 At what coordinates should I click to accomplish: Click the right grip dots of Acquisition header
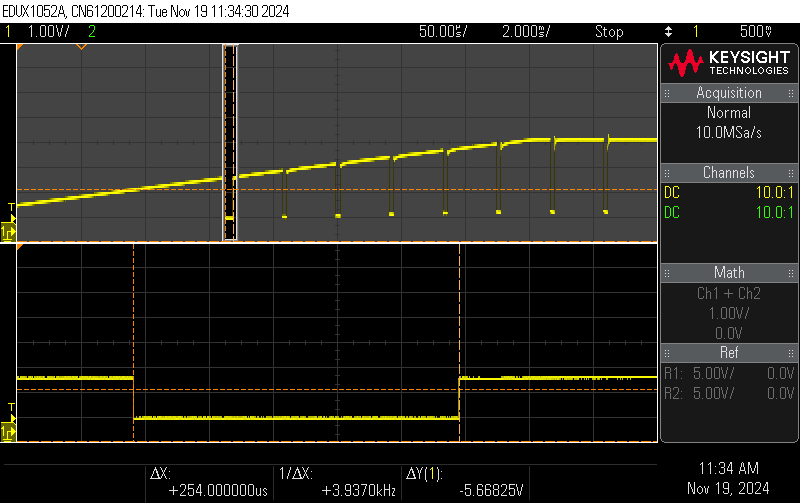point(791,93)
